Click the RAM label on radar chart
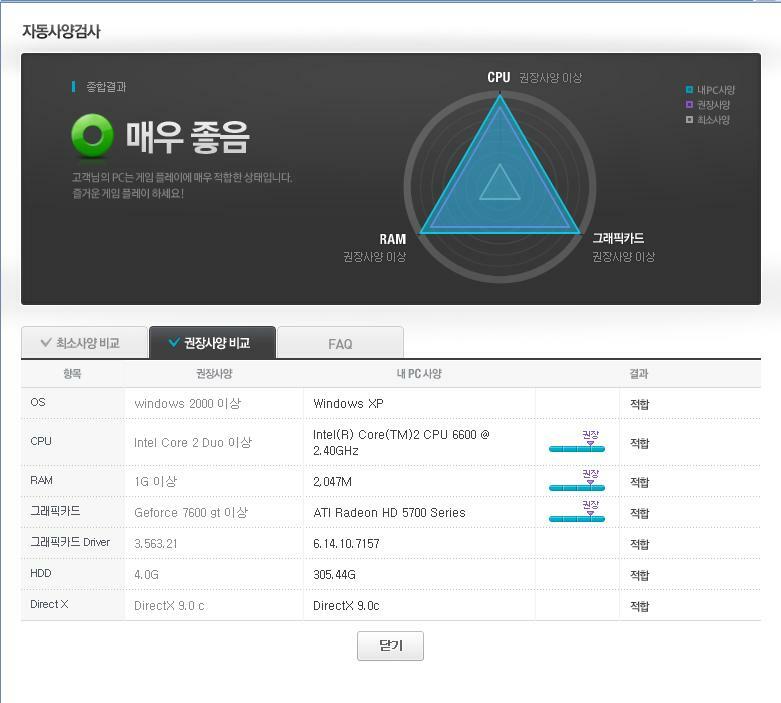Viewport: 781px width, 703px height. click(x=393, y=239)
